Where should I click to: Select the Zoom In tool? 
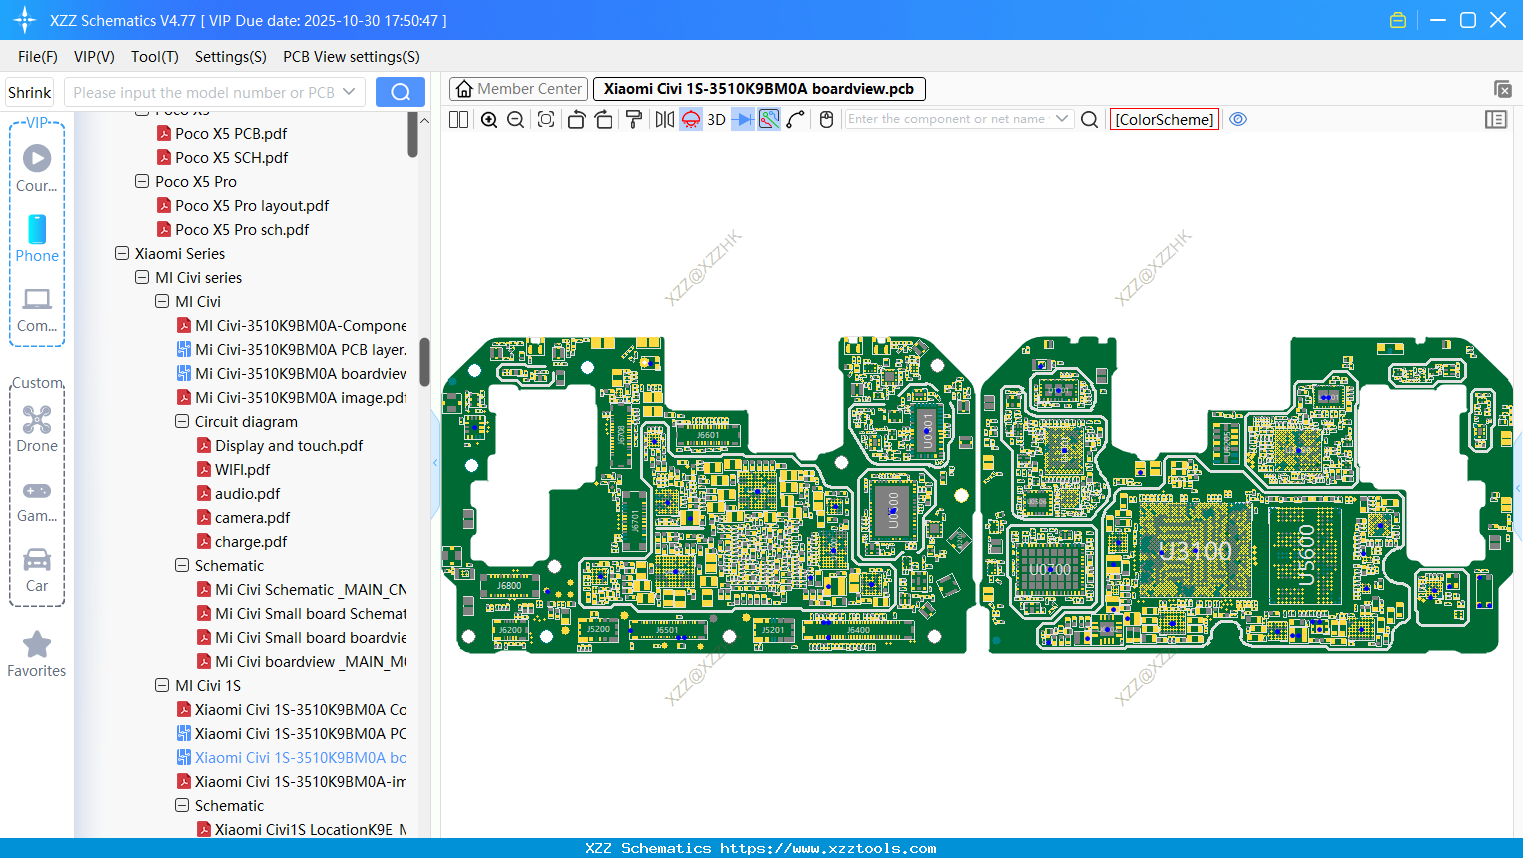489,119
